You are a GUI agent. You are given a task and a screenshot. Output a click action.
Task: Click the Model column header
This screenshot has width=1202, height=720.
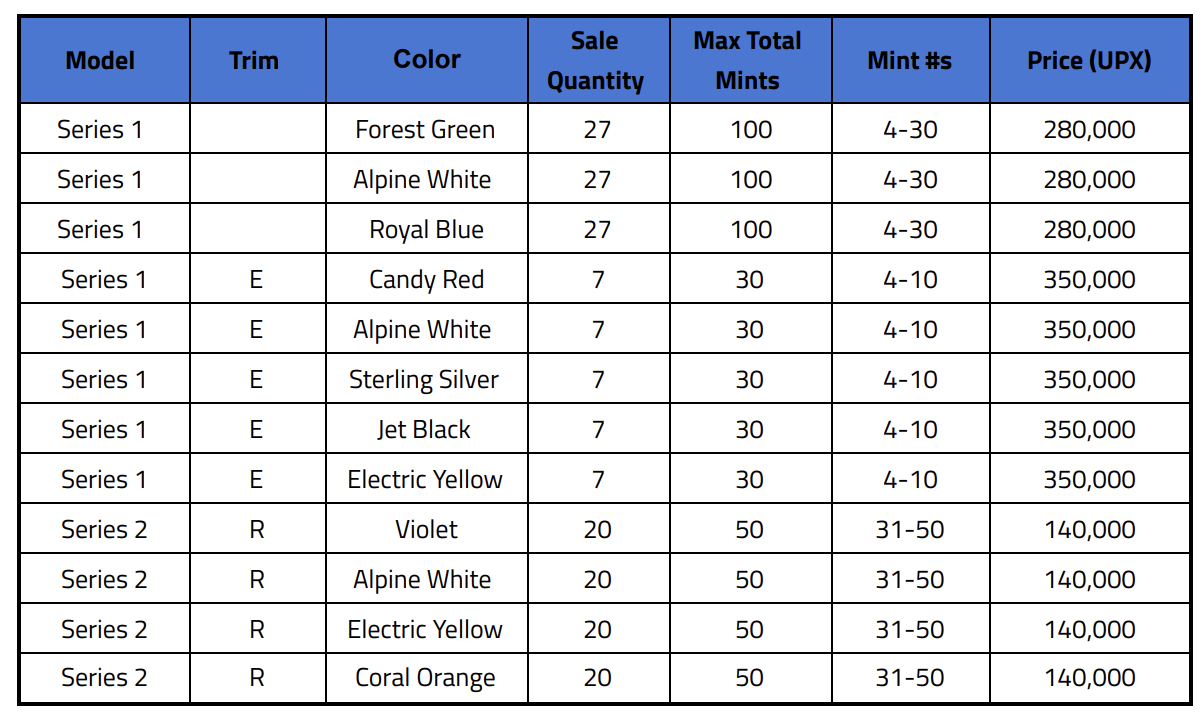(x=100, y=60)
